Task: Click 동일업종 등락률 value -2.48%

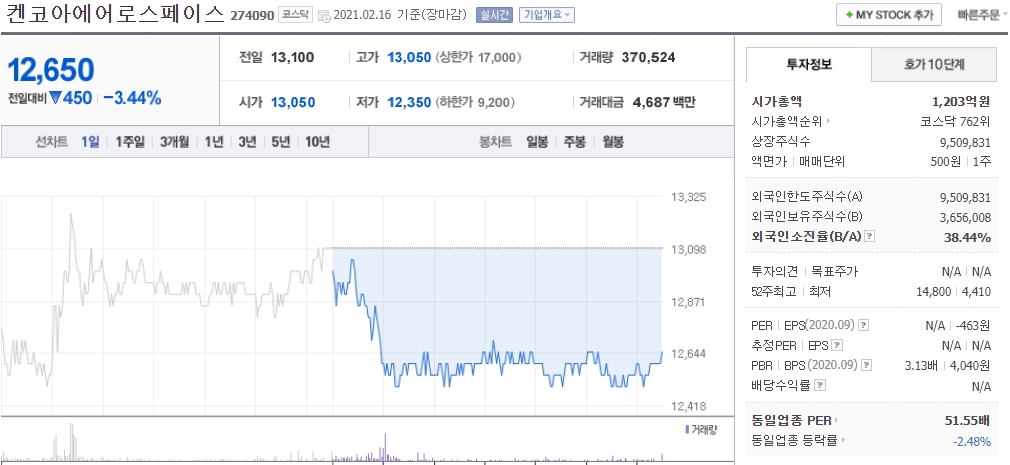Action: click(x=971, y=441)
